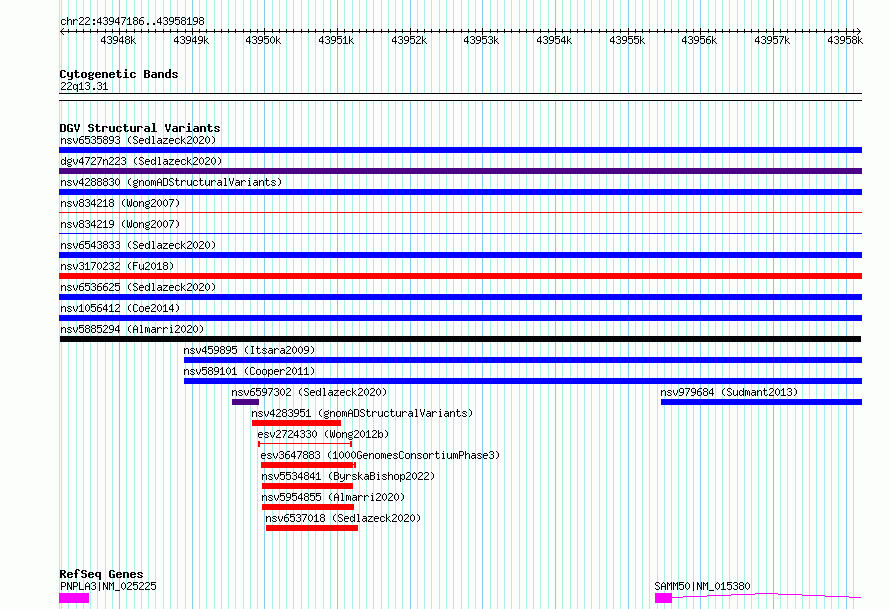890x609 pixels.
Task: Click ruler position 43956k
Action: [x=699, y=40]
